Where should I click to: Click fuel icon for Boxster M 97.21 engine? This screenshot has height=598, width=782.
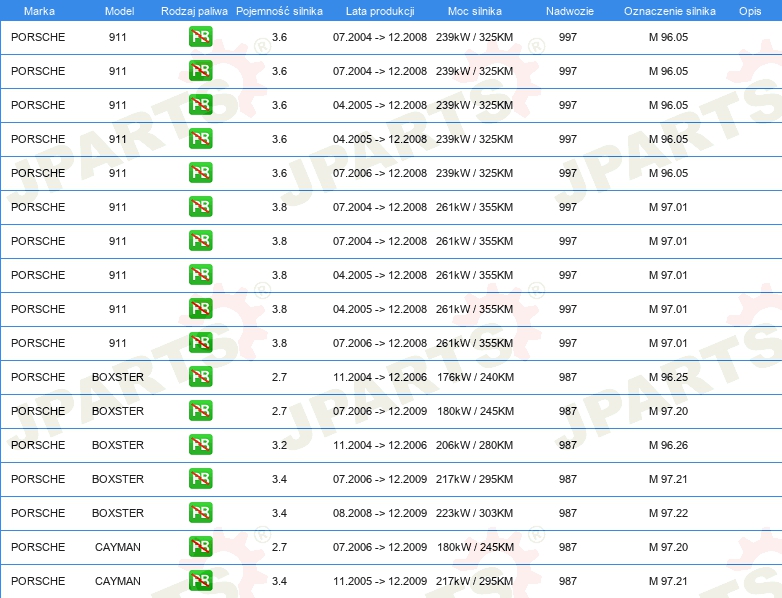(200, 479)
